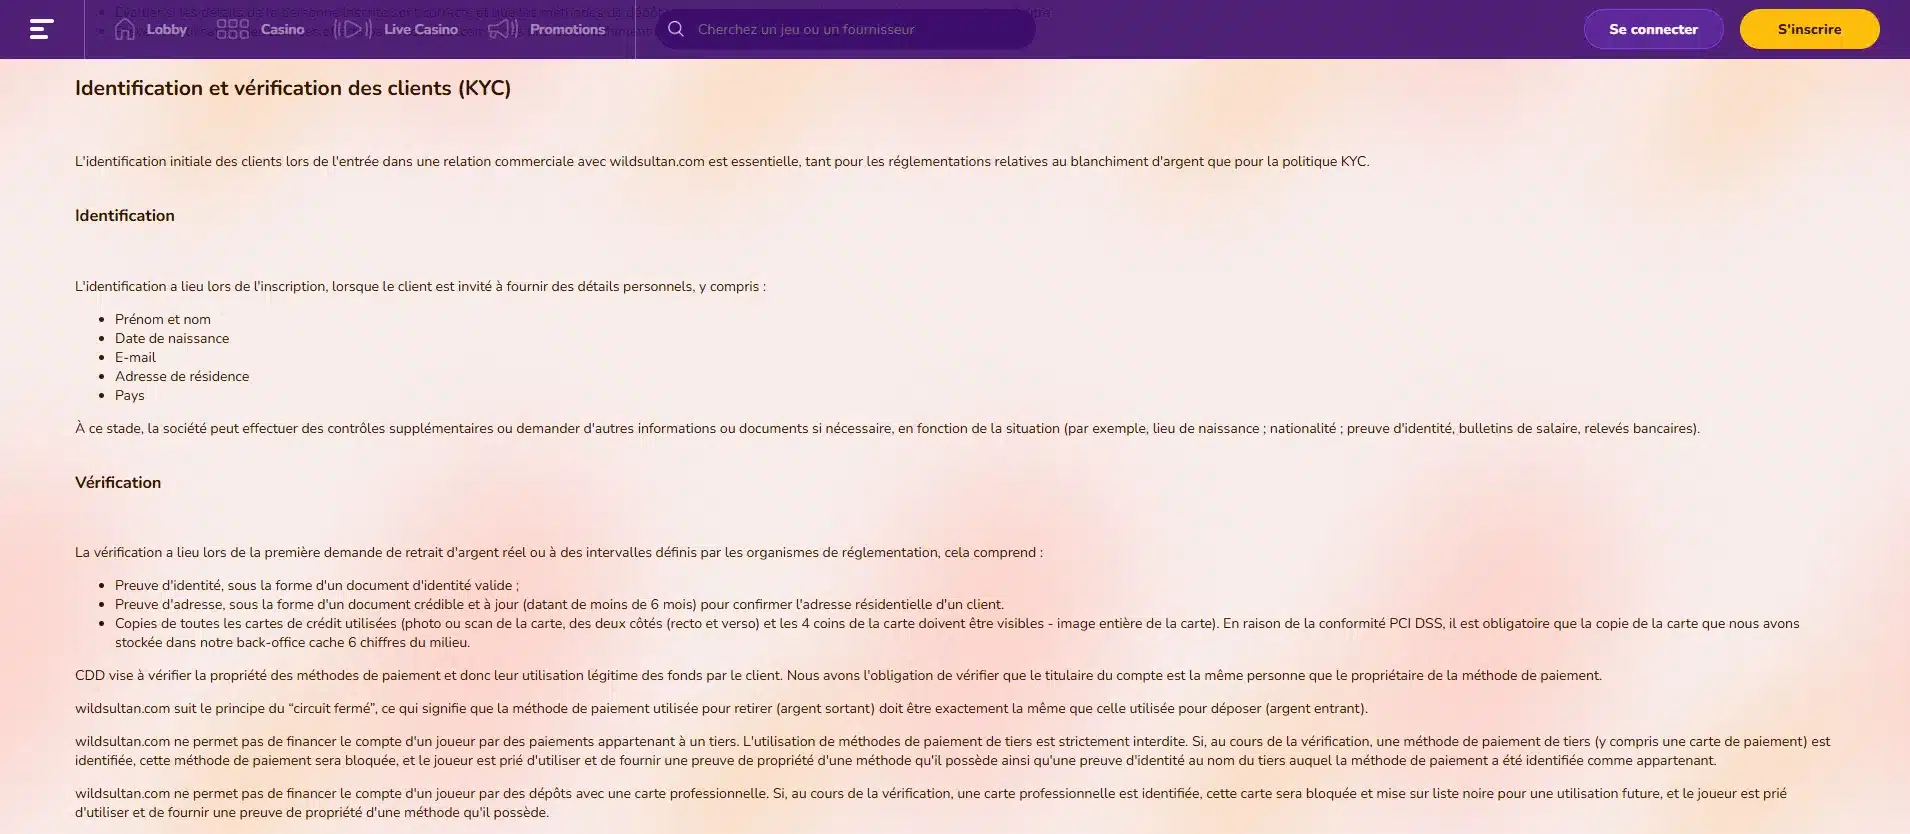This screenshot has width=1910, height=834.
Task: Click the KYC page main heading
Action: pos(293,88)
